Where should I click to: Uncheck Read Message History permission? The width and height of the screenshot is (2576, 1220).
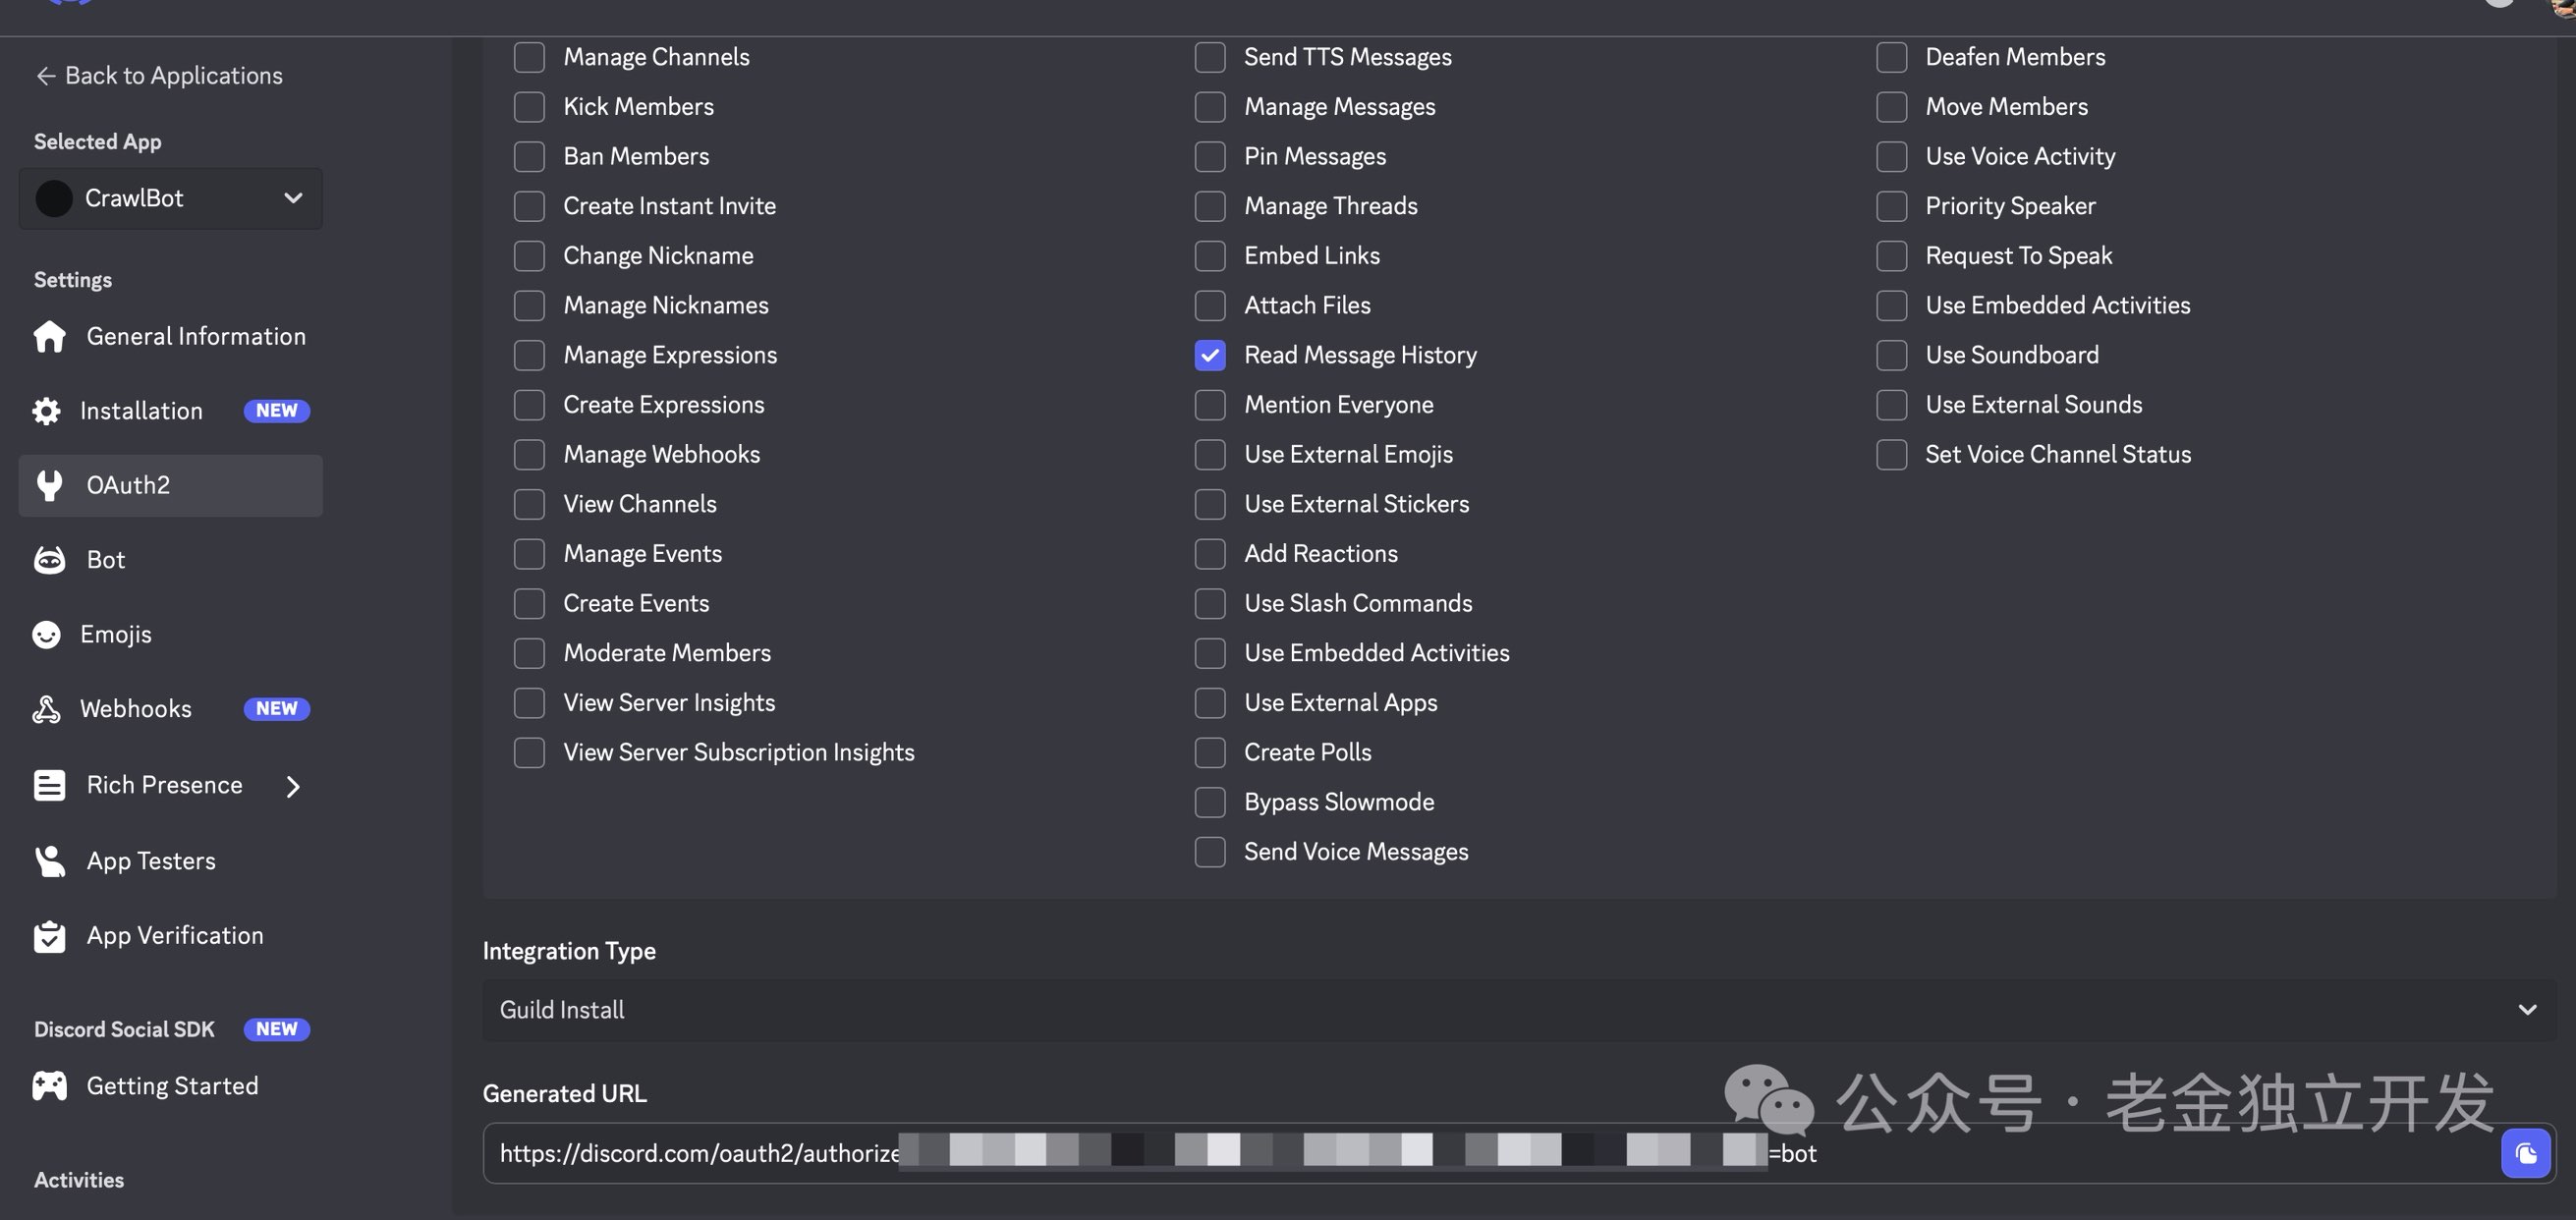[1210, 355]
